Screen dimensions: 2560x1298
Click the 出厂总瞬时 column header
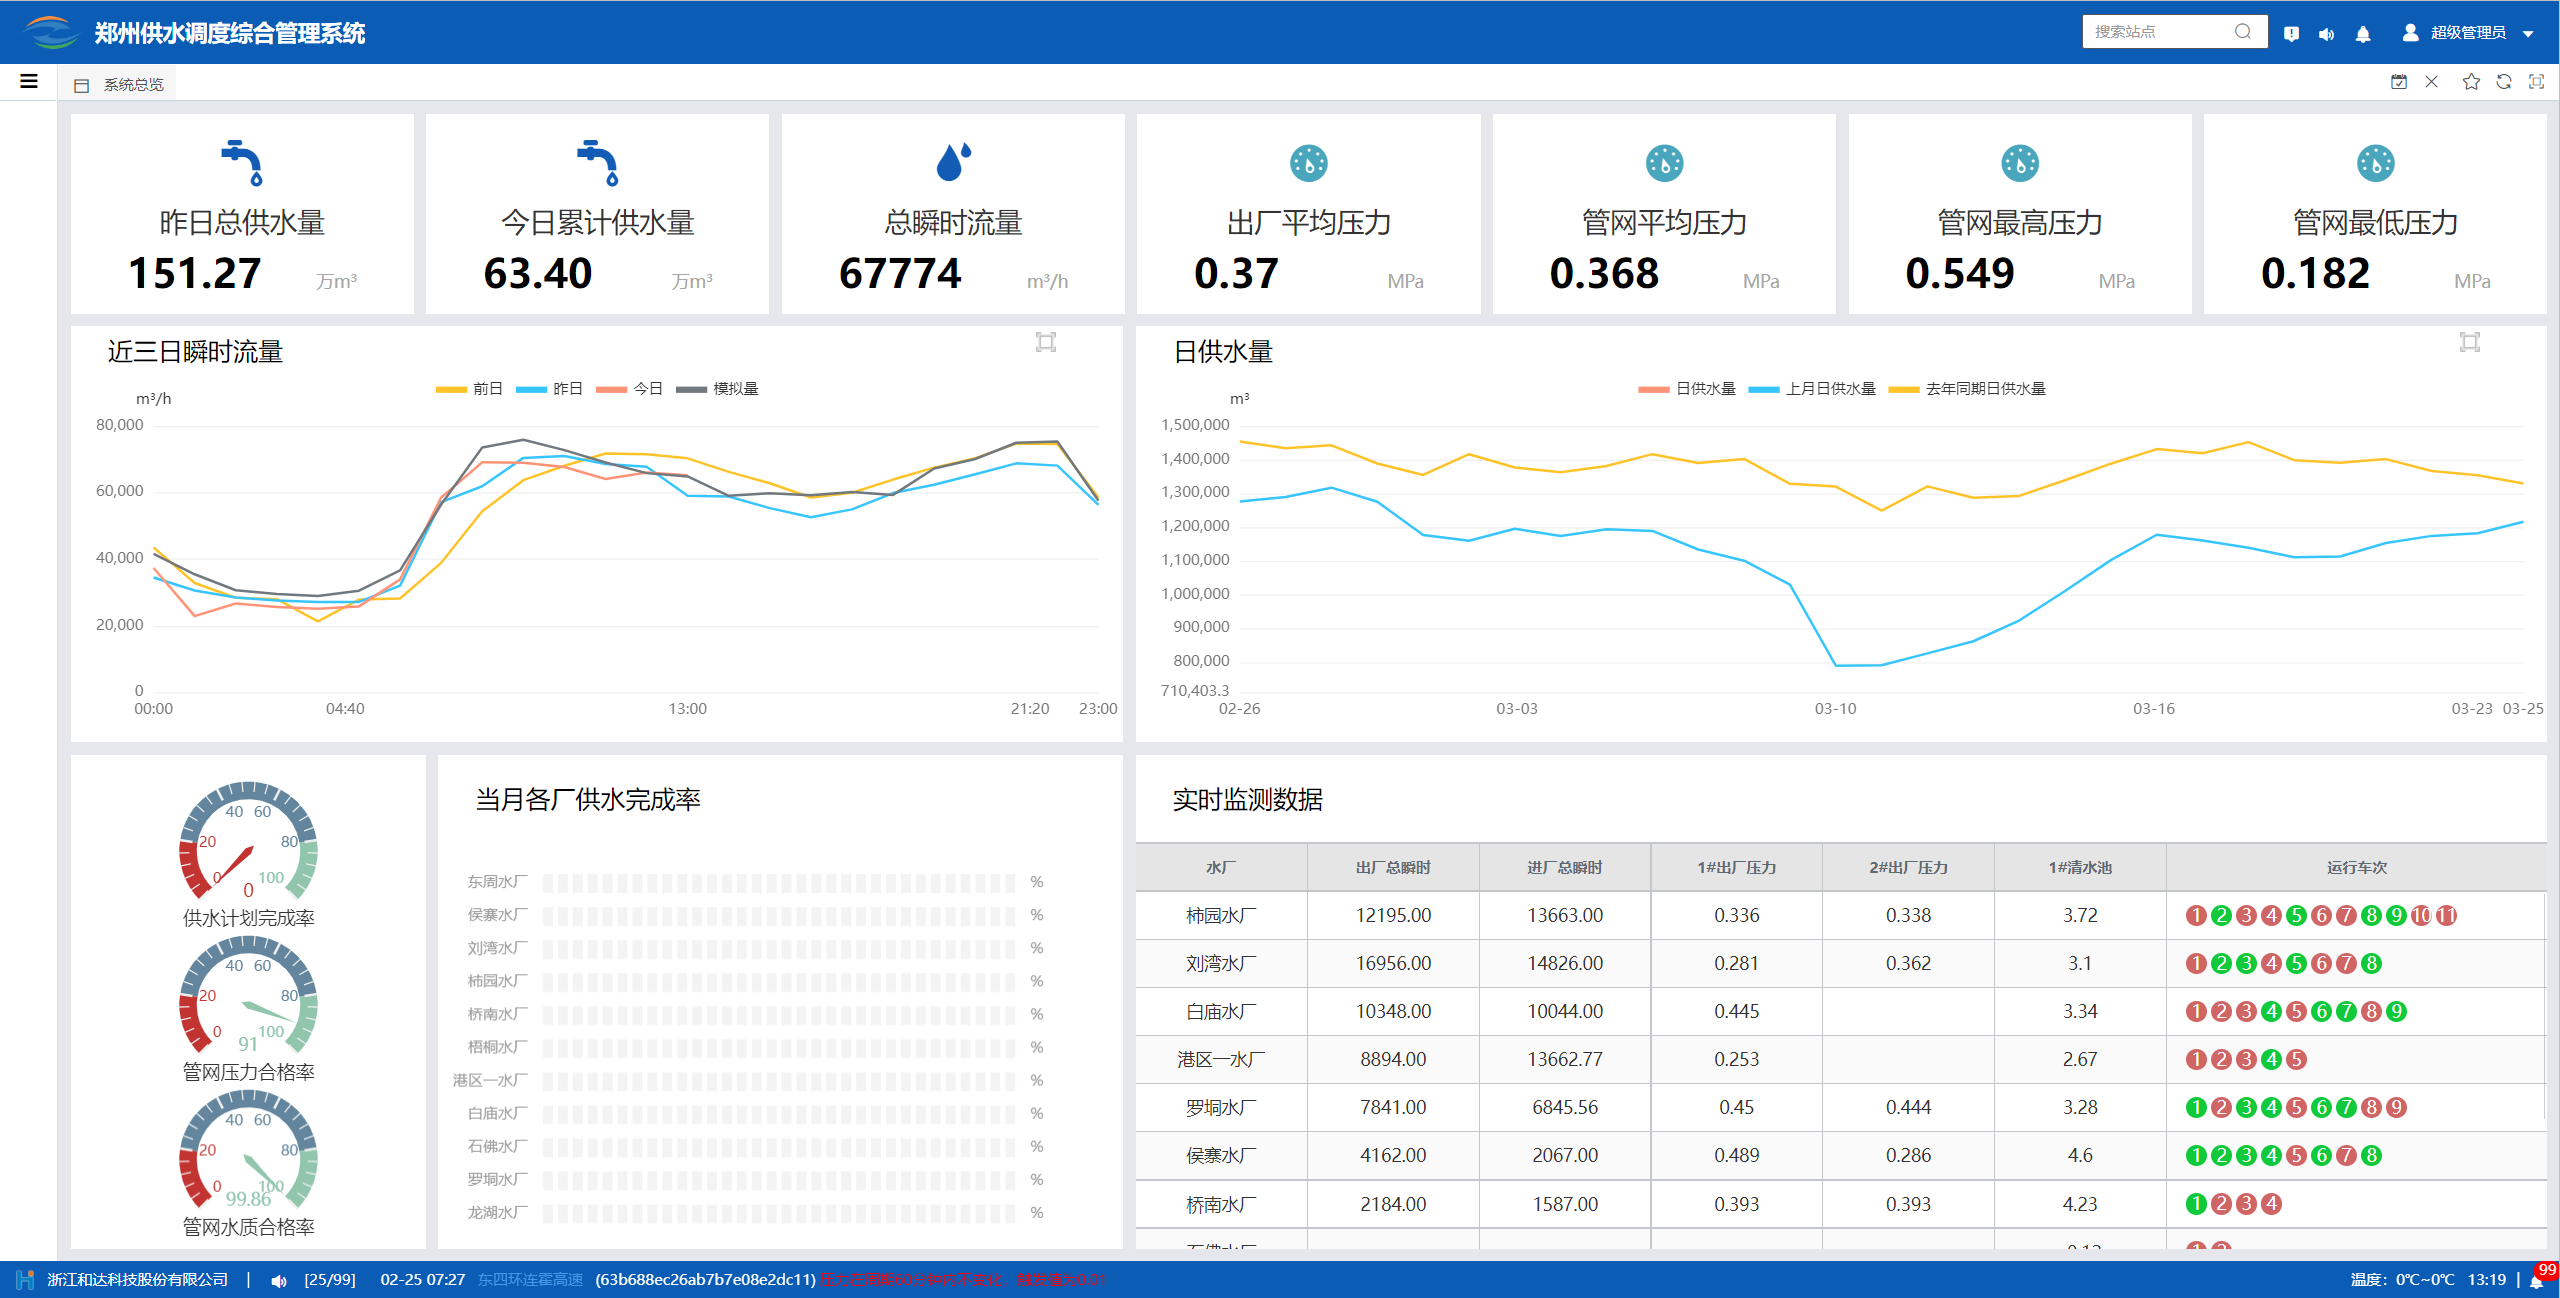(x=1392, y=867)
